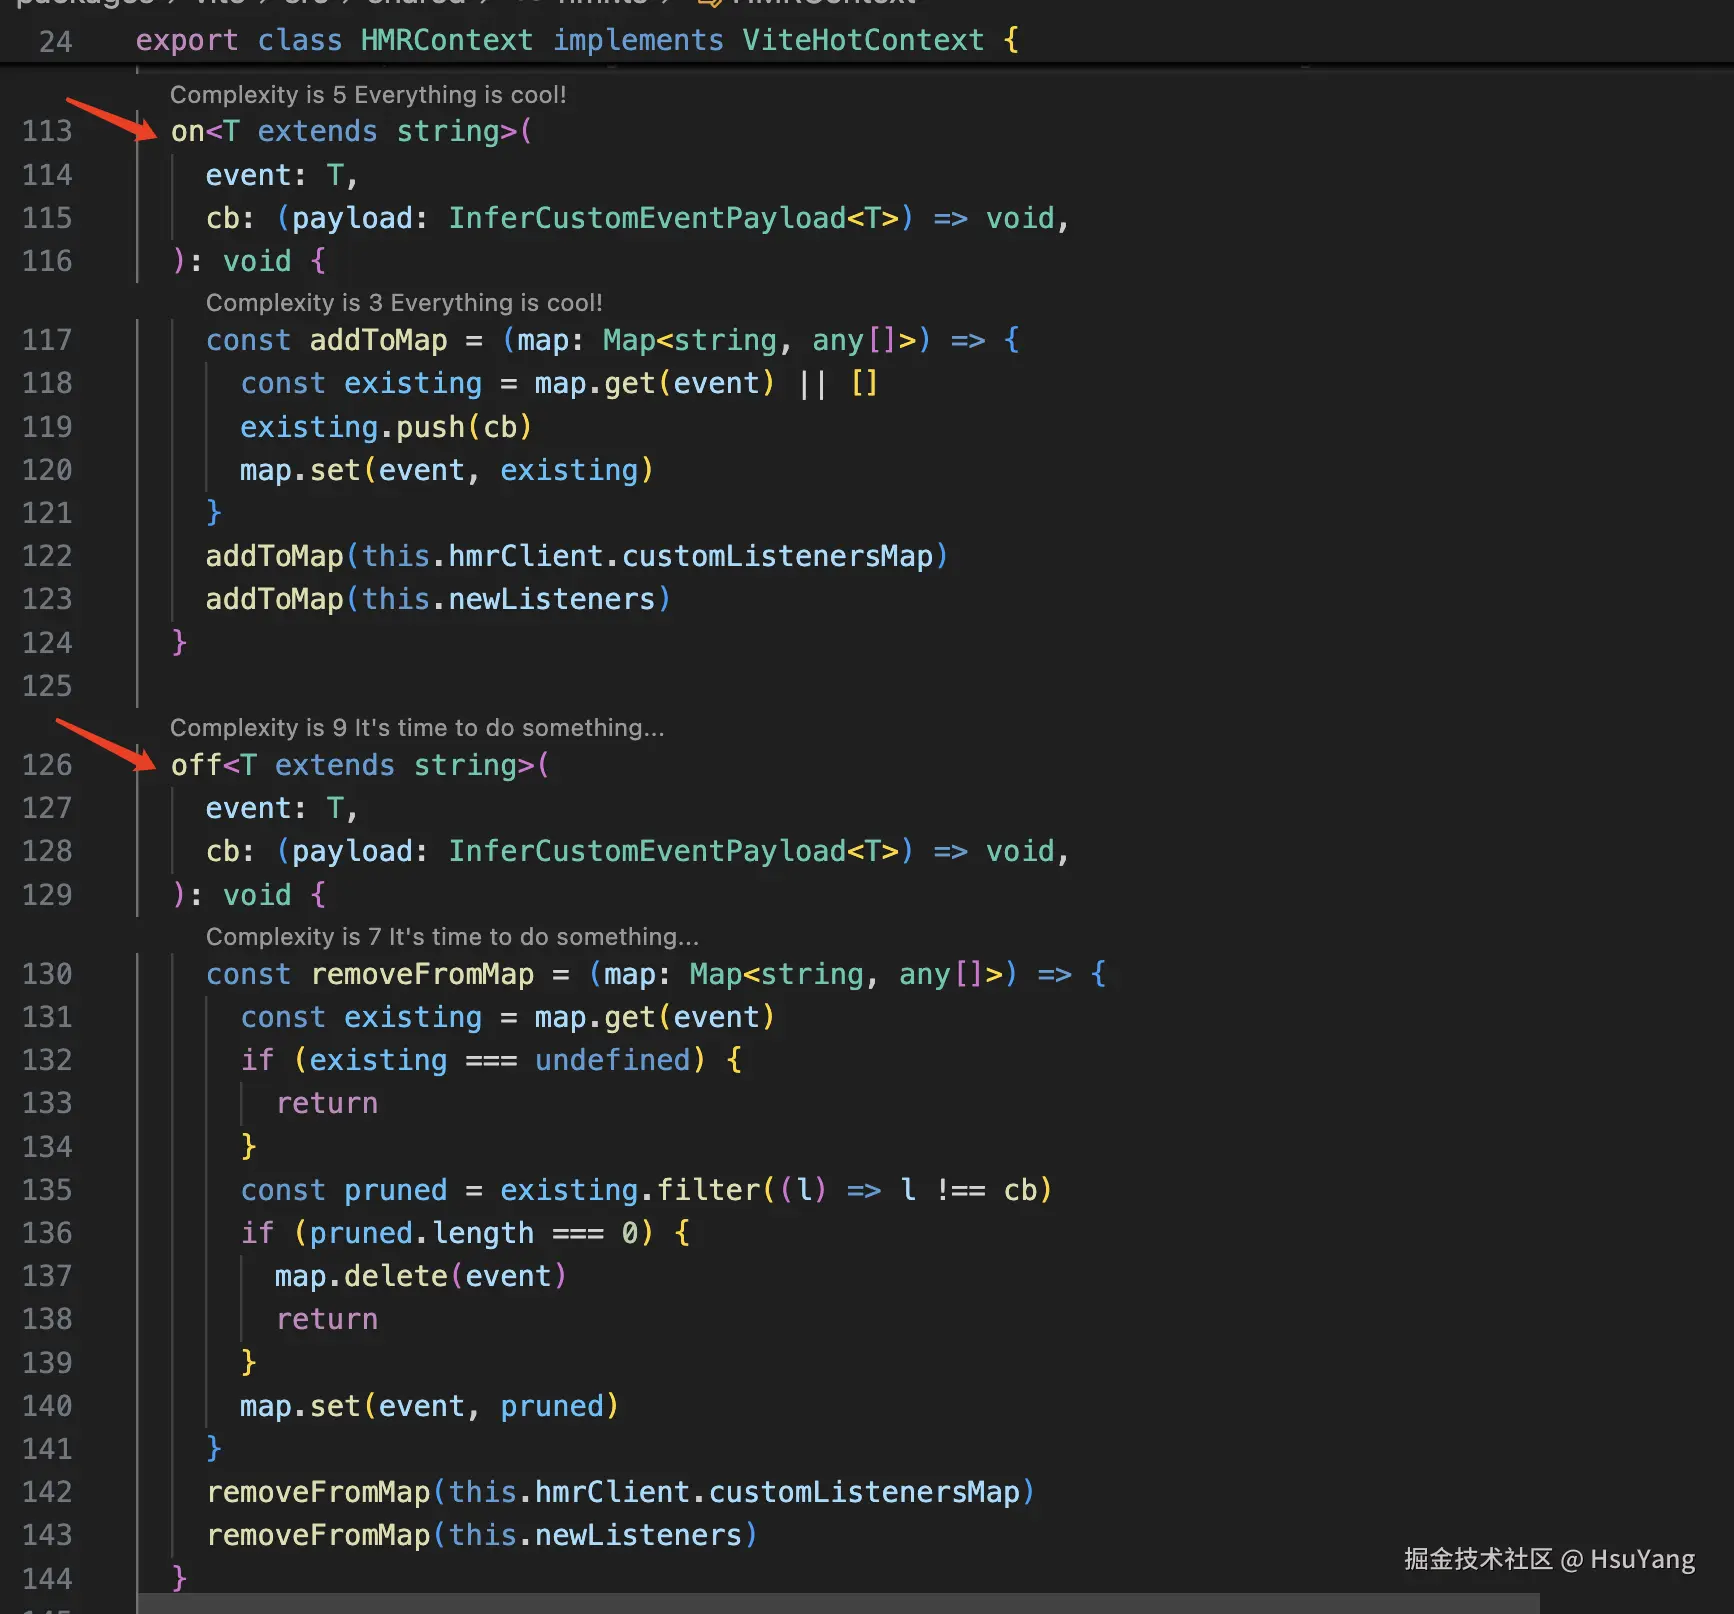Image resolution: width=1734 pixels, height=1614 pixels.
Task: Open the 'Complexity is 5' code lens
Action: pyautogui.click(x=368, y=95)
